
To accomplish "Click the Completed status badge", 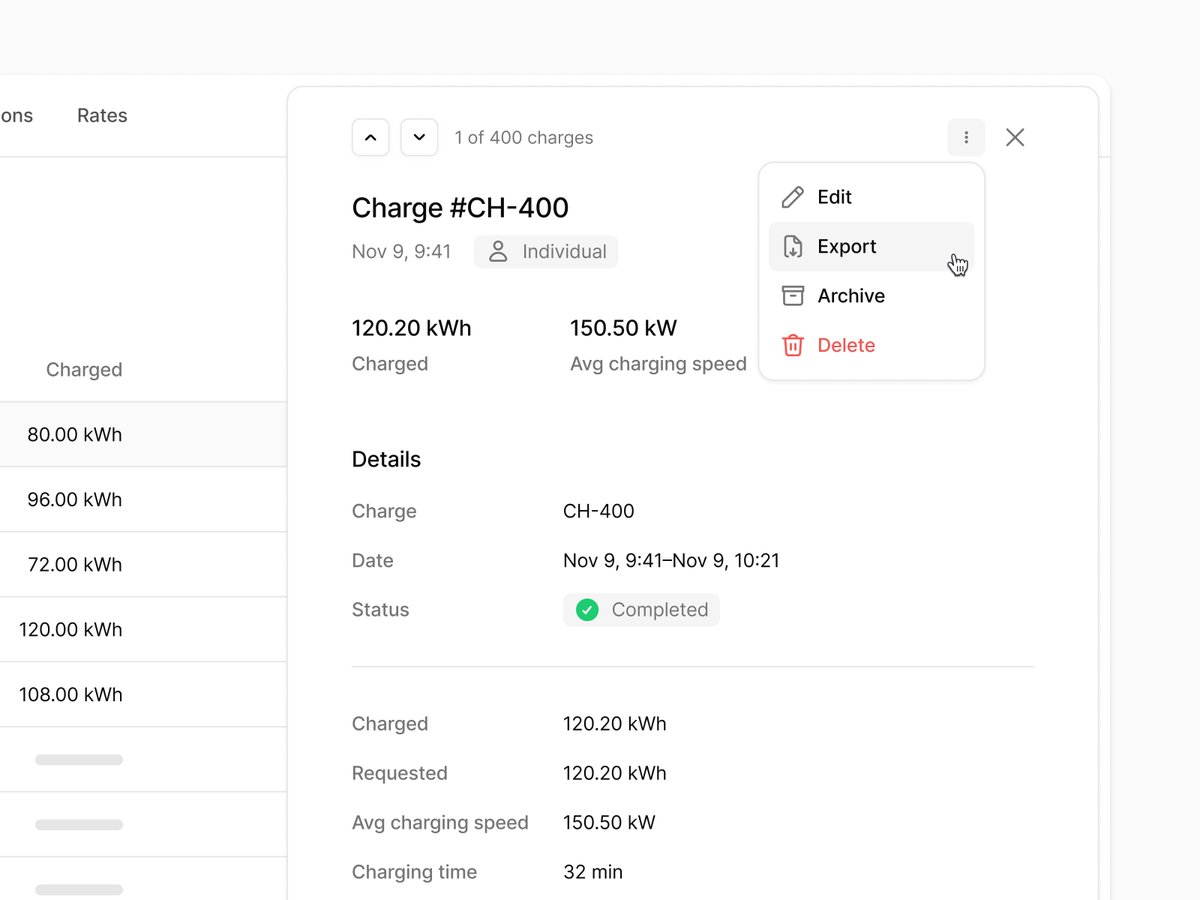I will point(641,610).
